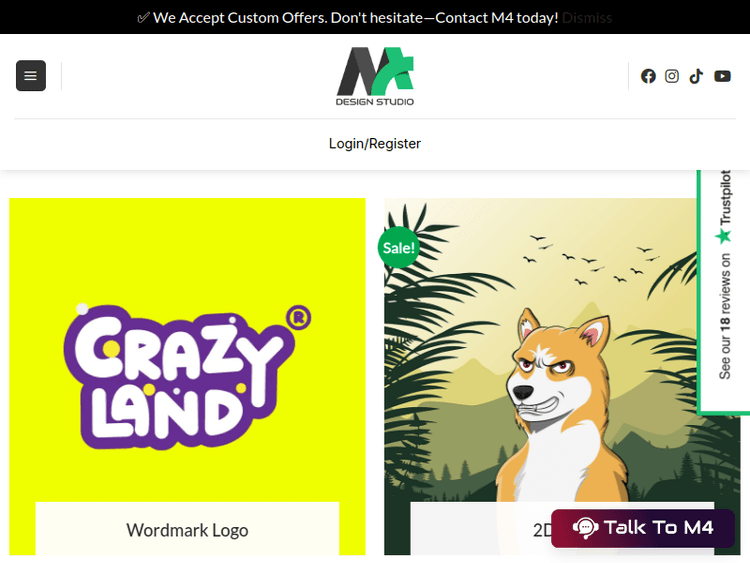Open the Login/Register link
Viewport: 750px width, 563px height.
[375, 144]
